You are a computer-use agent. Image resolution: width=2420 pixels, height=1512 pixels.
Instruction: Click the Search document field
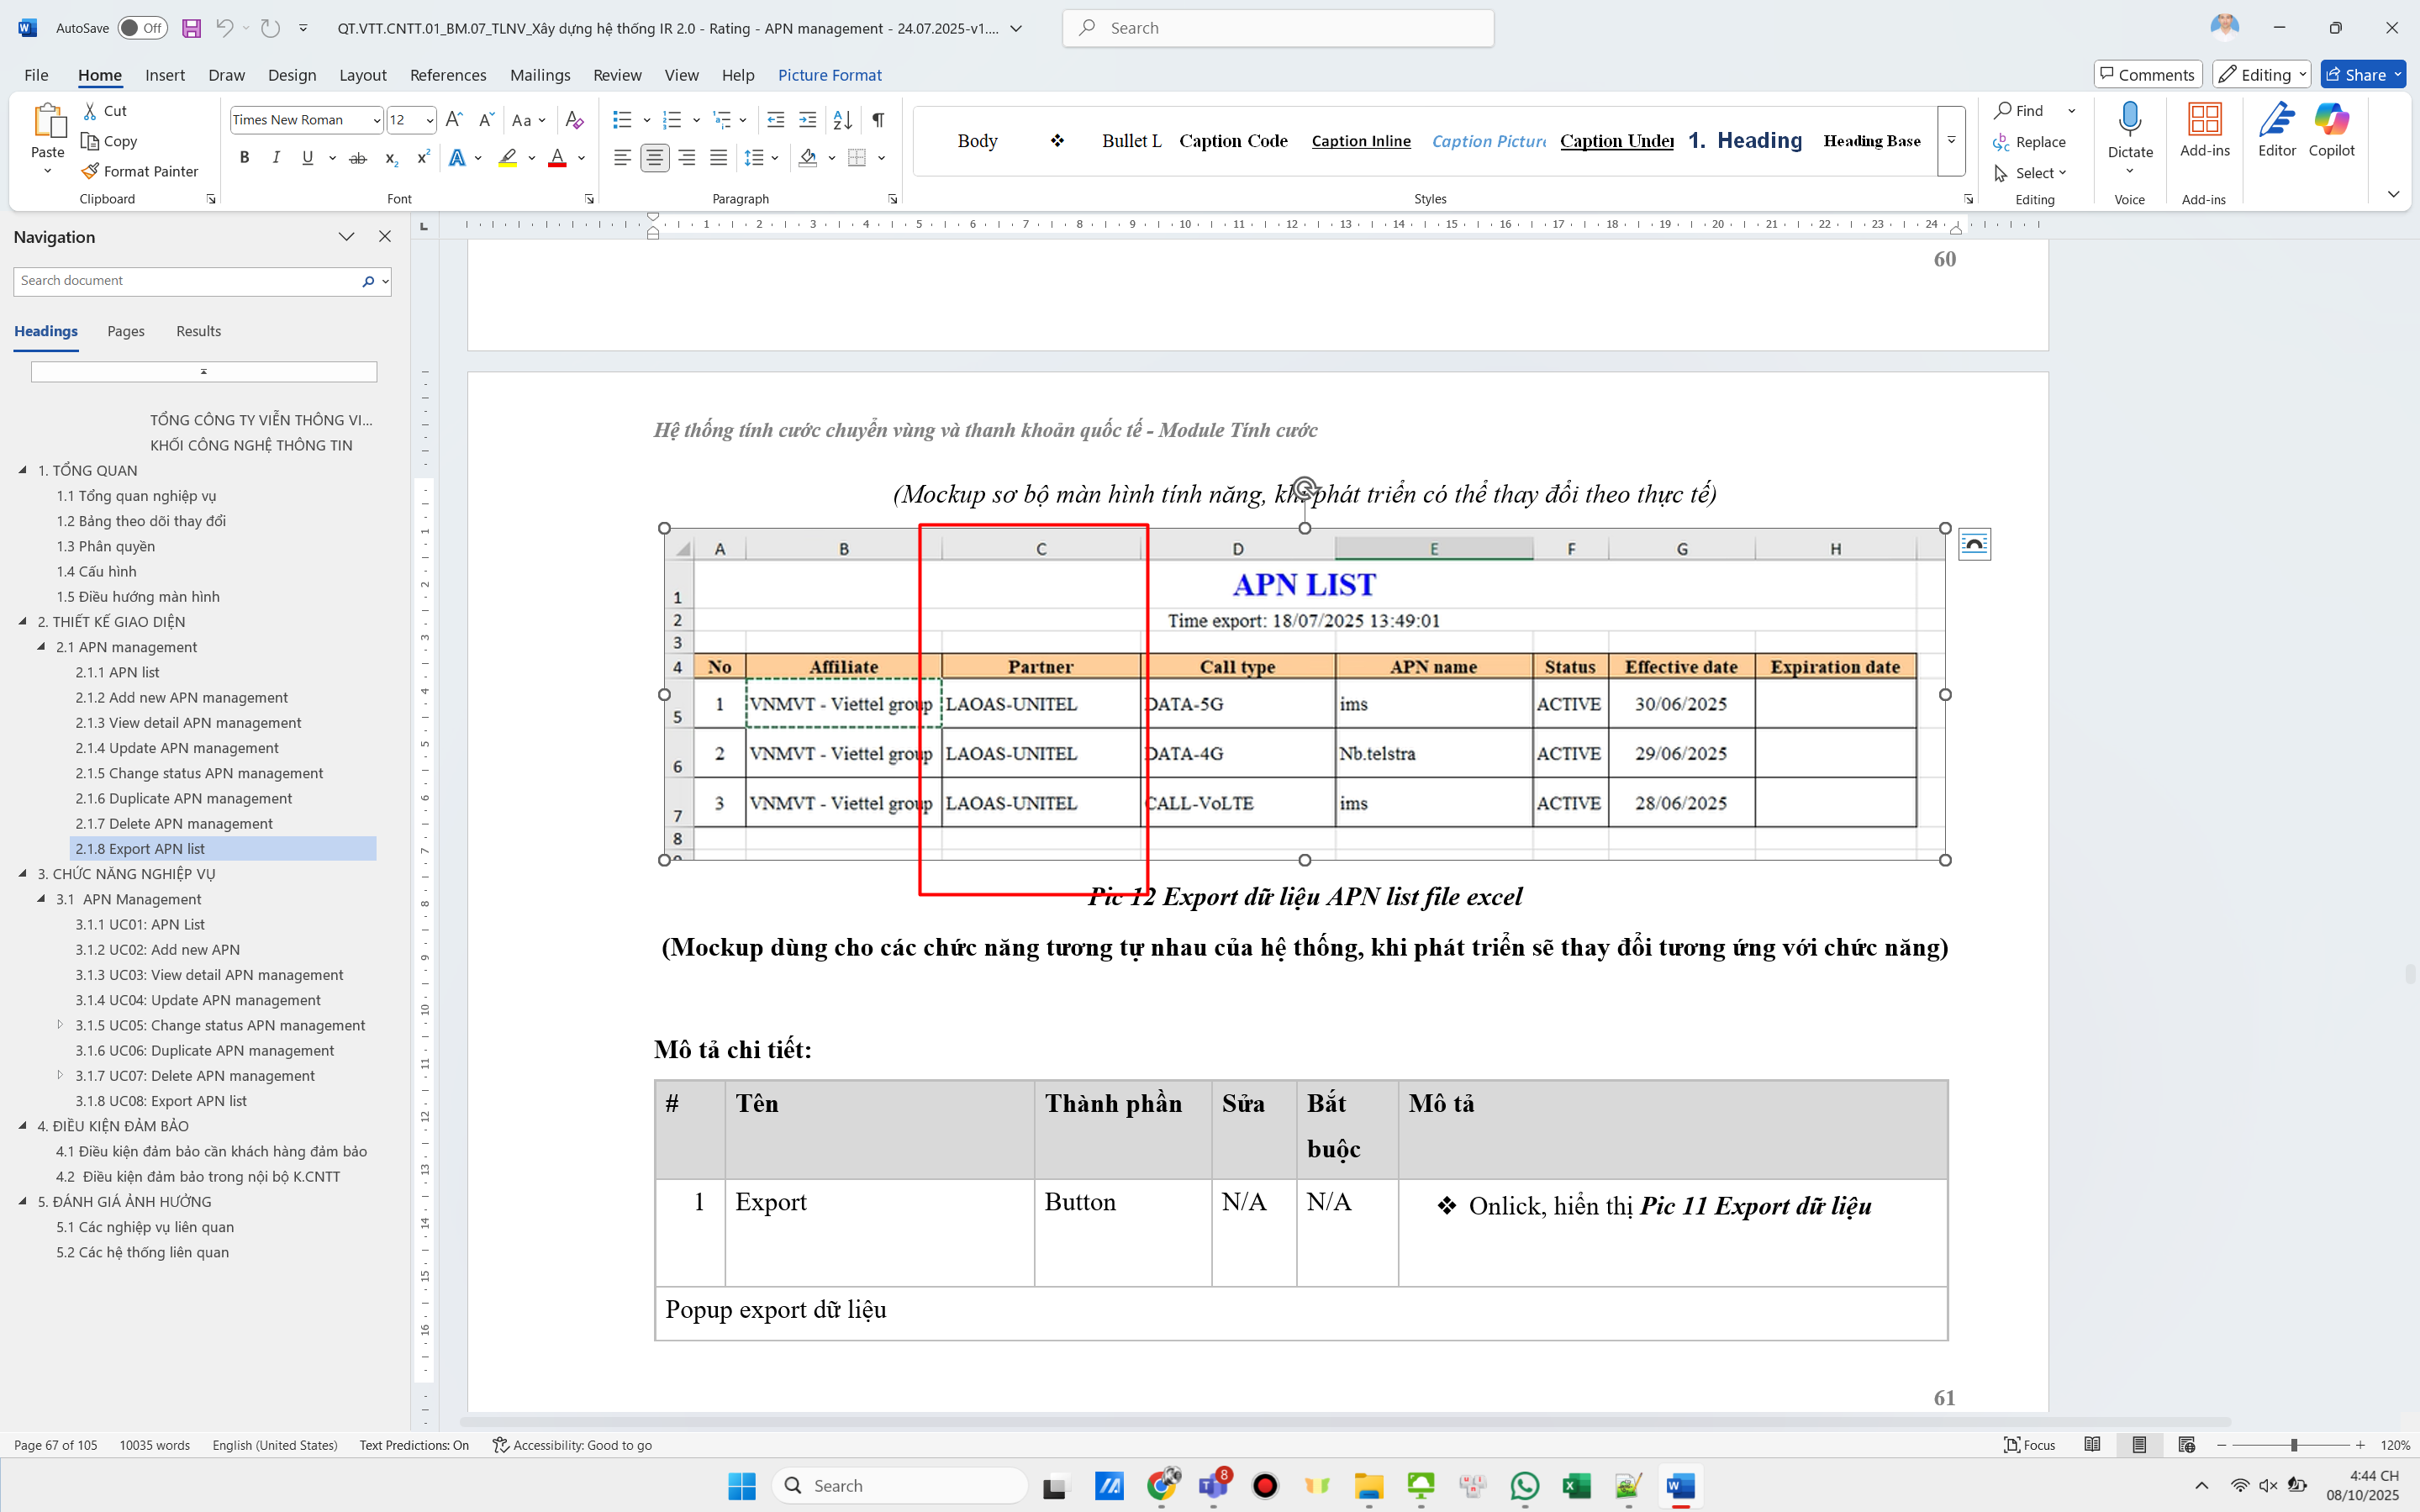tap(186, 281)
